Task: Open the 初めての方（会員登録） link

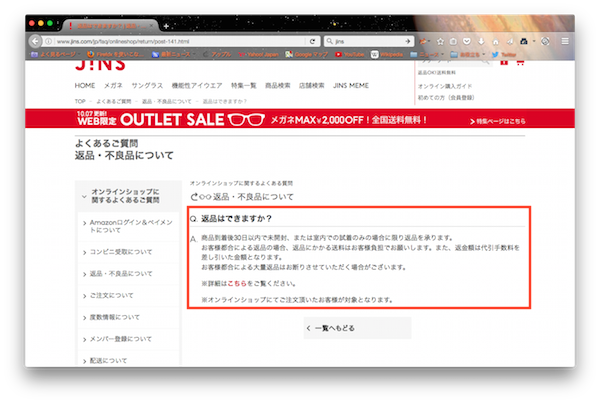Action: 446,98
